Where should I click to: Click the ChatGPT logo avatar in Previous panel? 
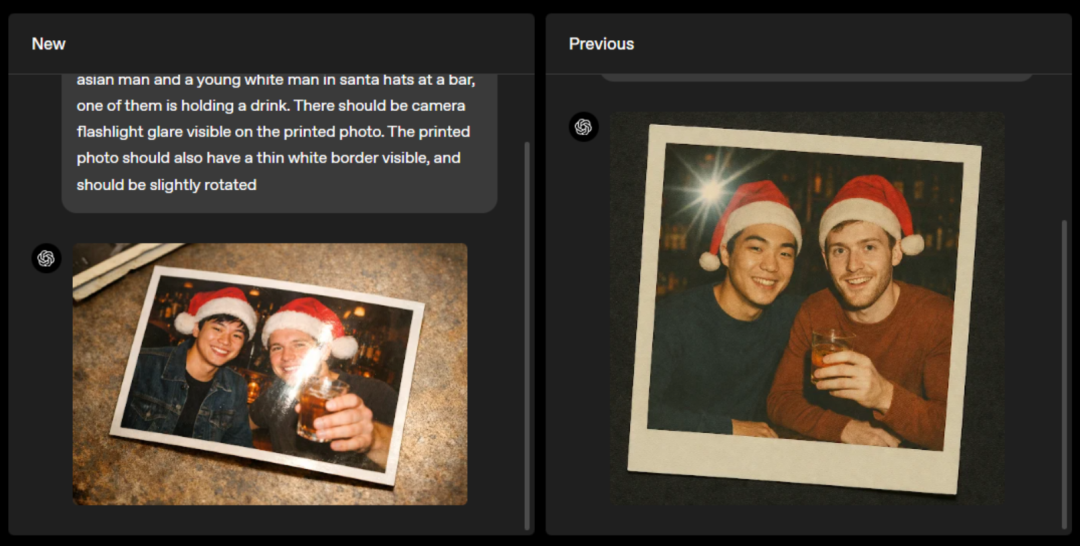click(583, 127)
